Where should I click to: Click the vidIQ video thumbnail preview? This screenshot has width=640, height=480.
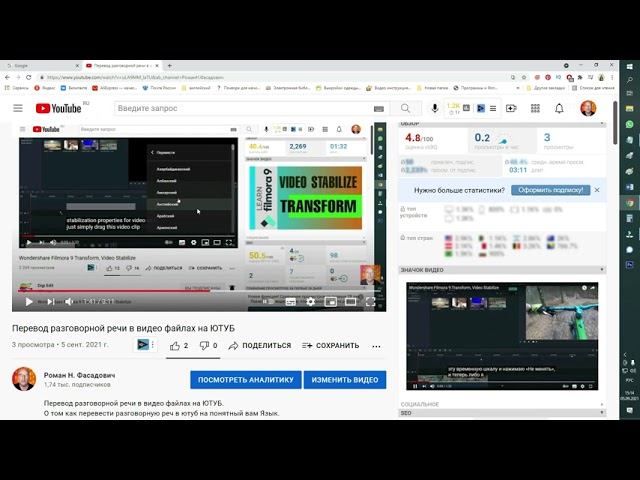502,336
